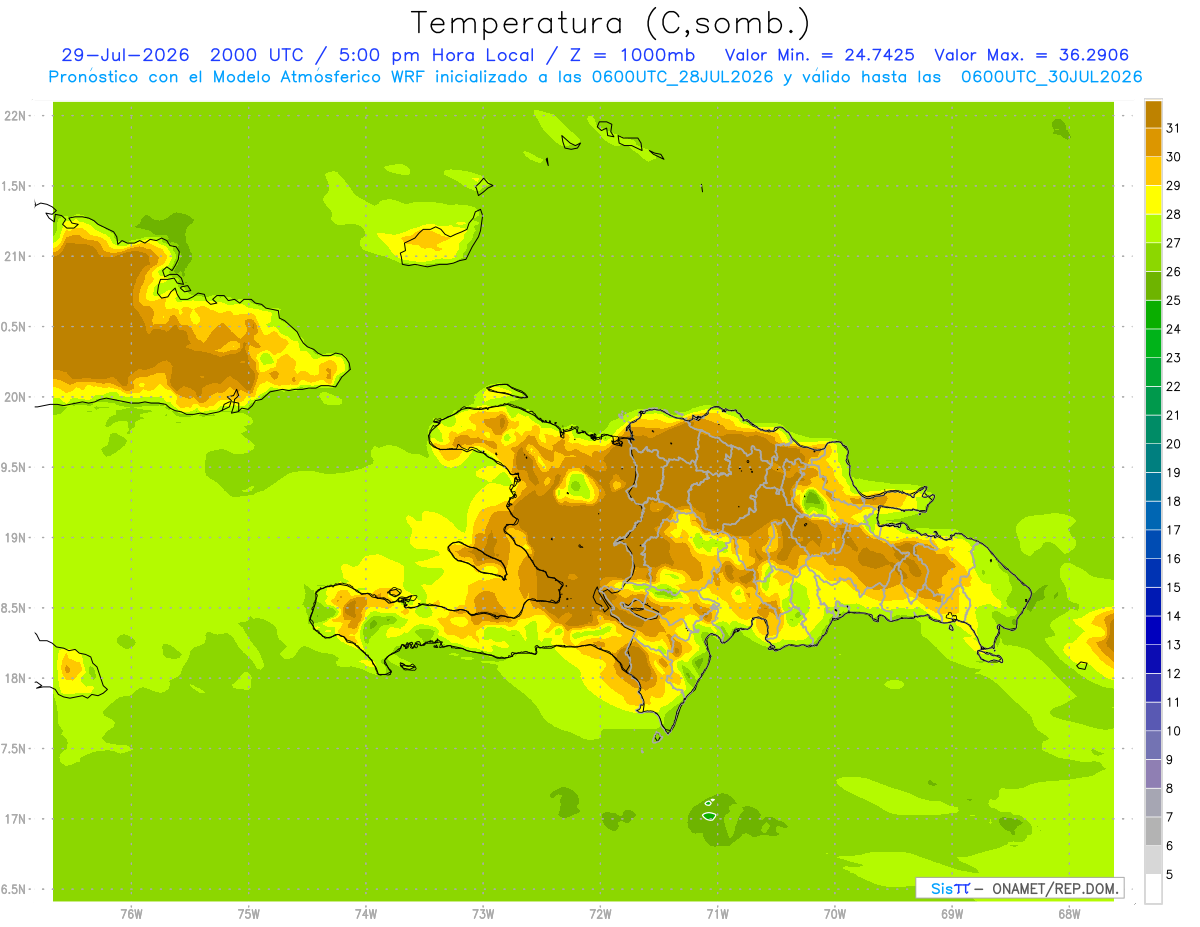Click the gray colorbar swatch between labels 6 and 7
This screenshot has width=1200, height=927.
pos(1153,831)
